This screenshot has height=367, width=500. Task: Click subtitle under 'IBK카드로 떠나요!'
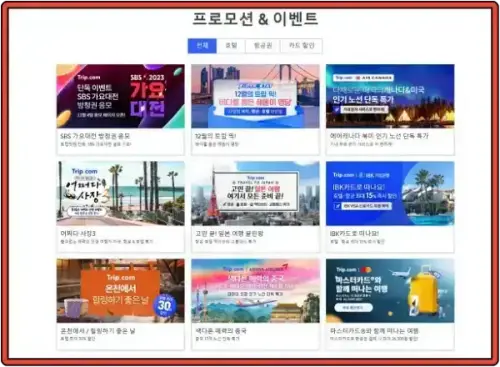coord(357,241)
